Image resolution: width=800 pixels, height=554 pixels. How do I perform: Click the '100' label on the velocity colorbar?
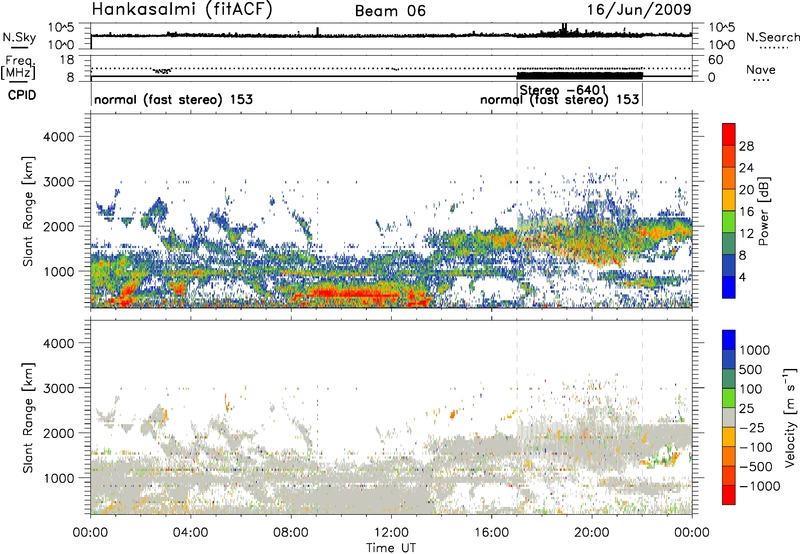pos(751,389)
